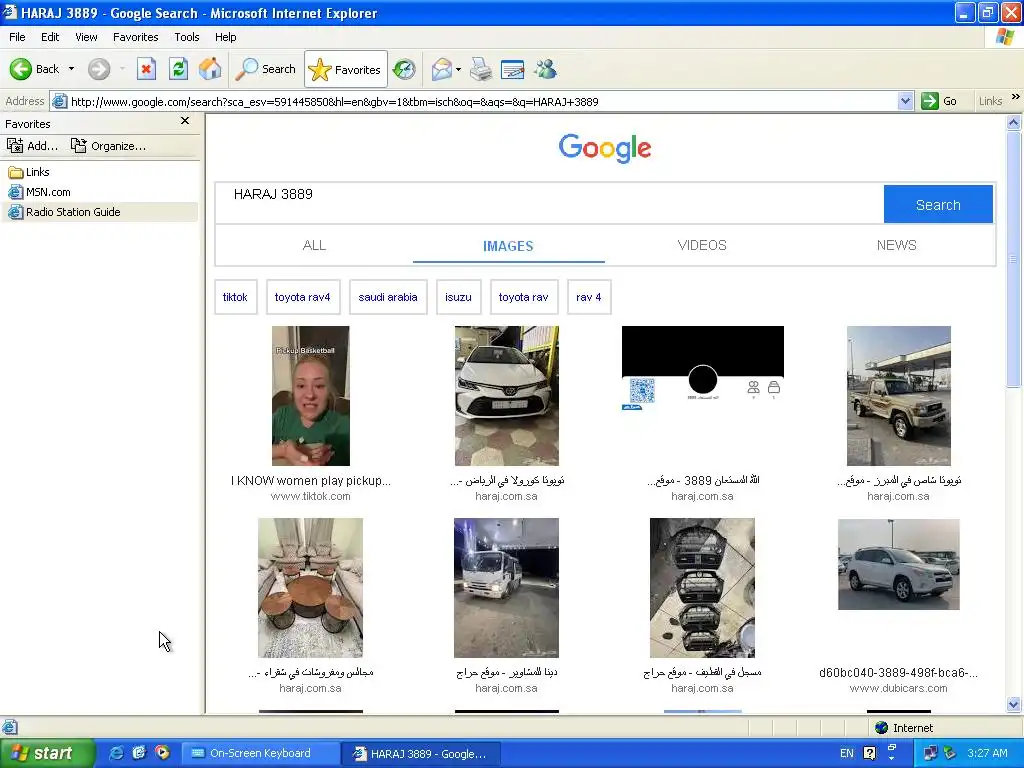1024x768 pixels.
Task: Print the page with the printer icon
Action: pos(481,69)
